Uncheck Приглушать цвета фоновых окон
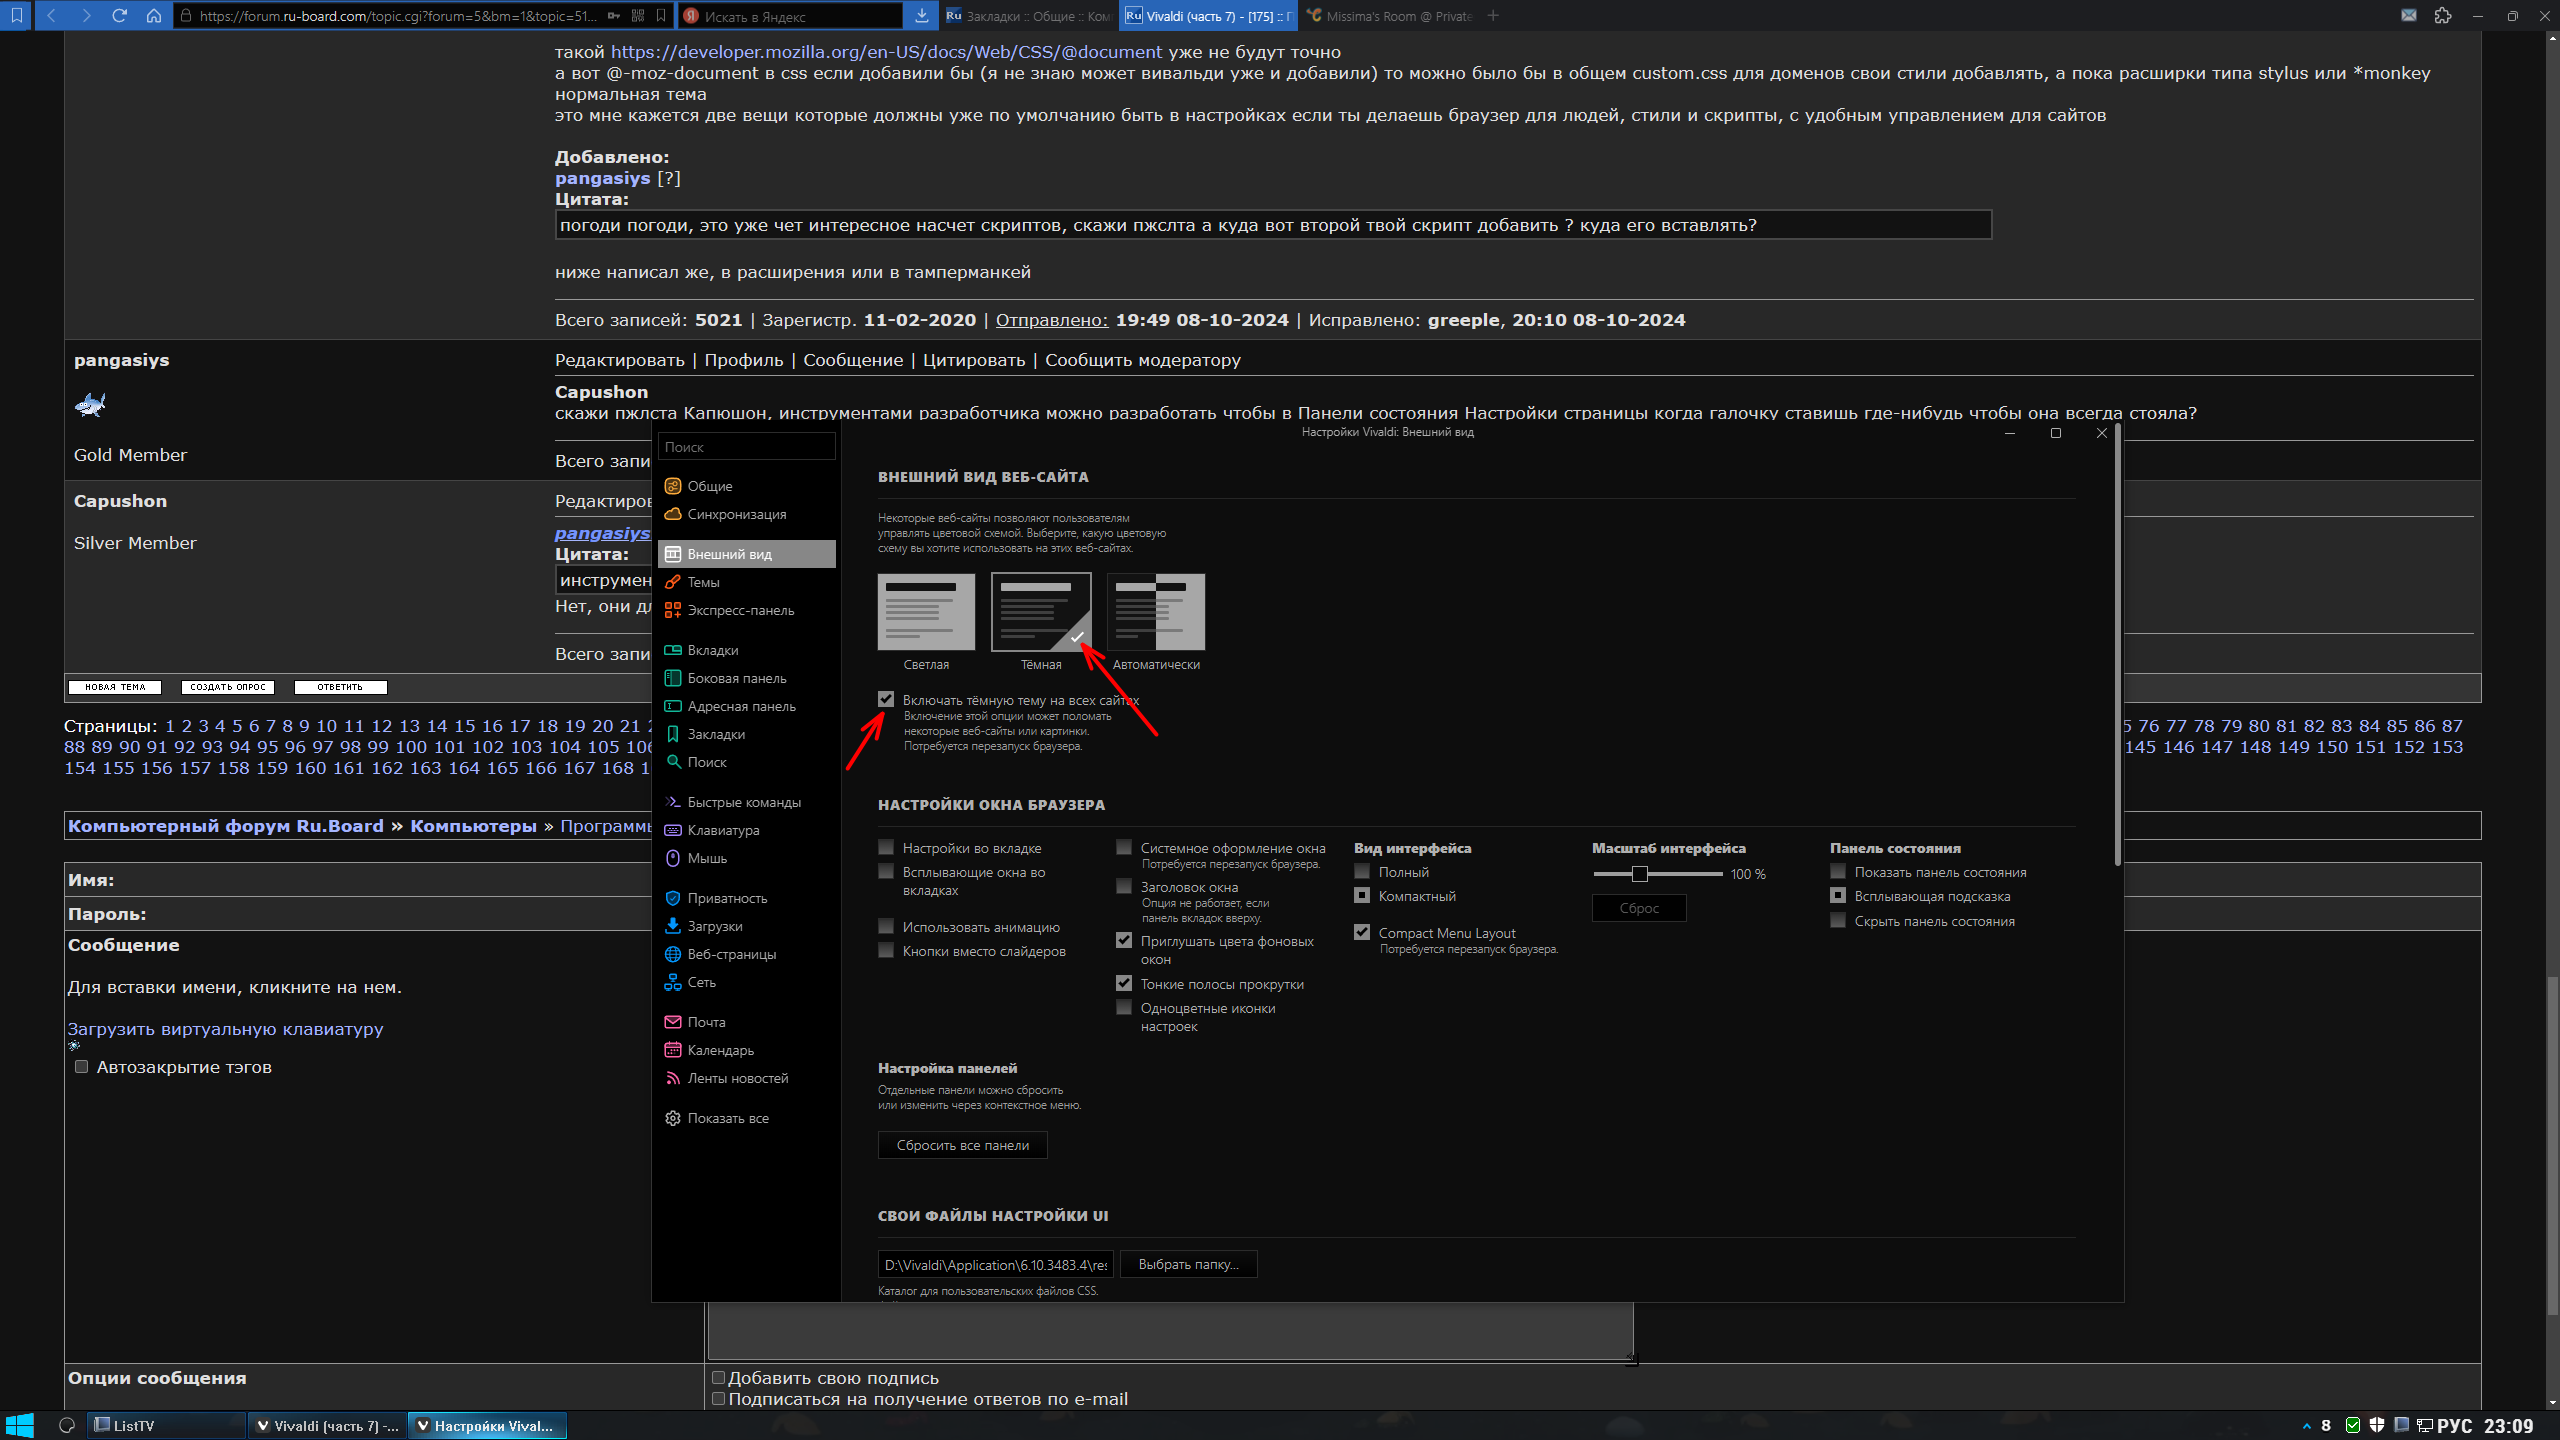 (1124, 940)
